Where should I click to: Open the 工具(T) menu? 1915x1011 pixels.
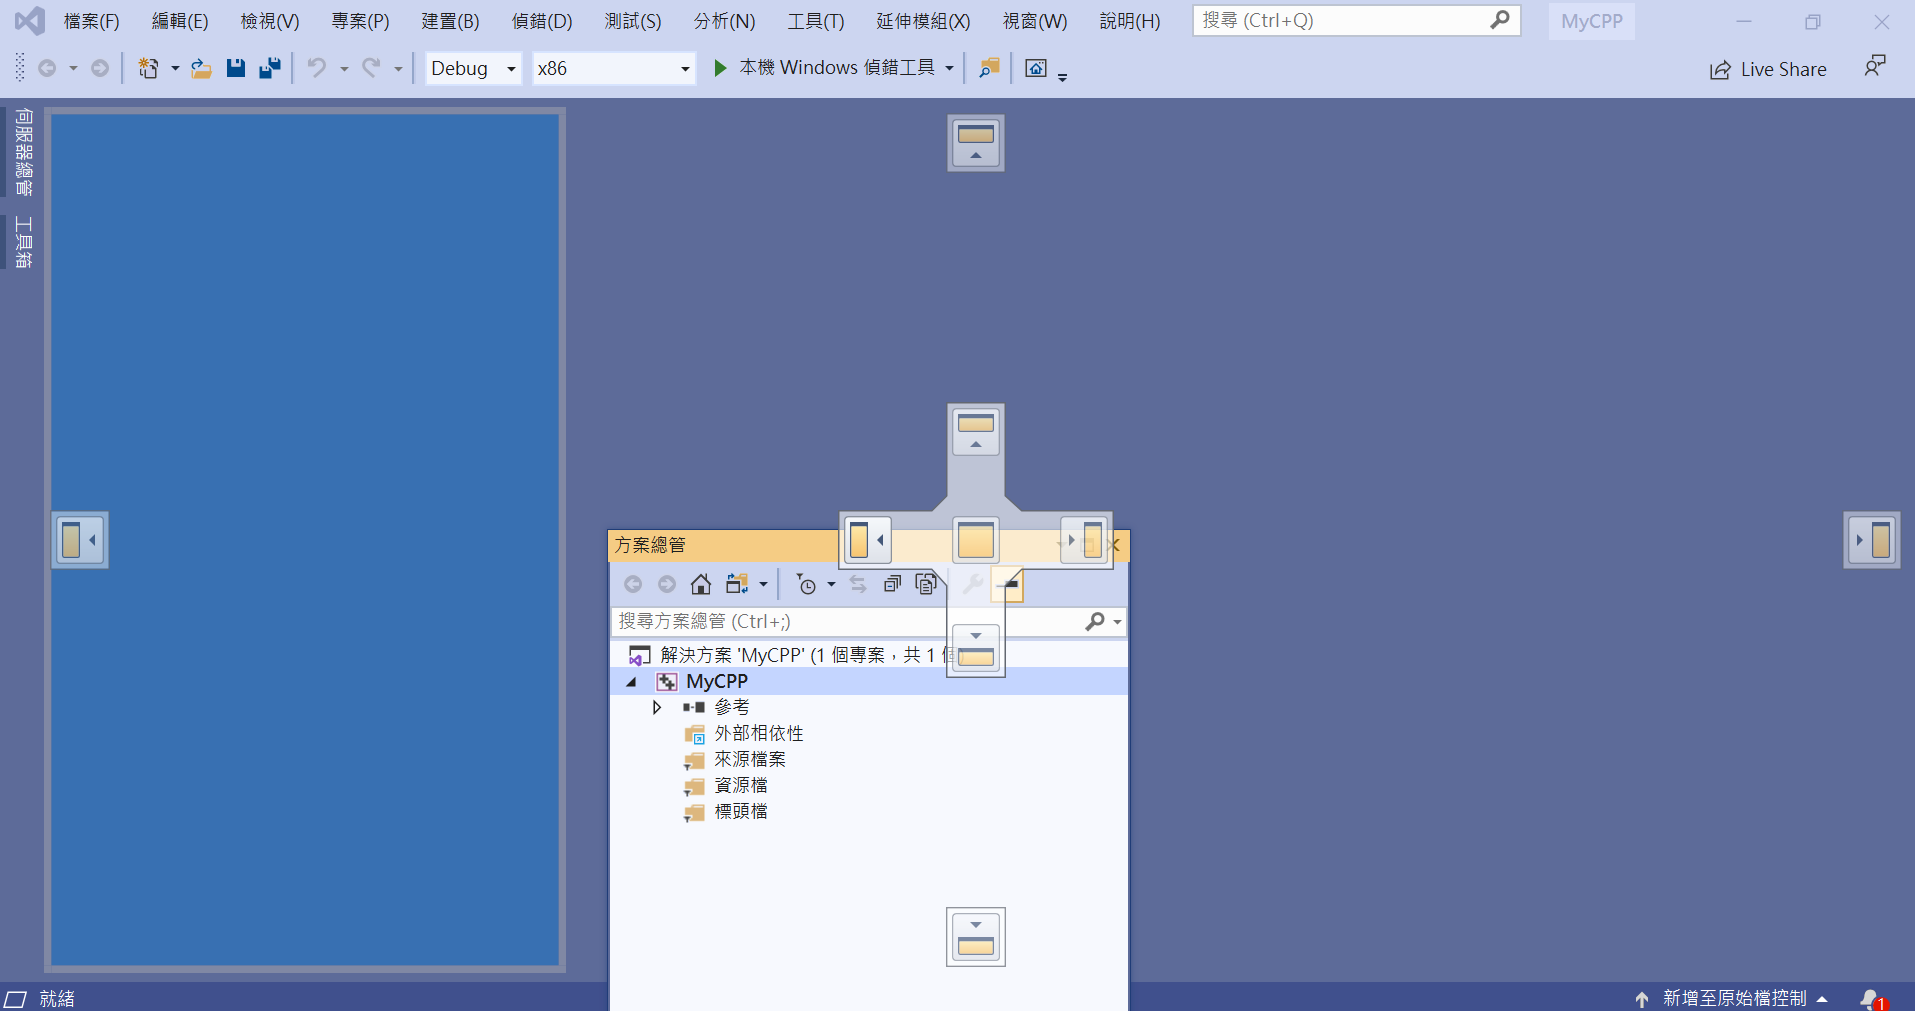click(x=815, y=21)
